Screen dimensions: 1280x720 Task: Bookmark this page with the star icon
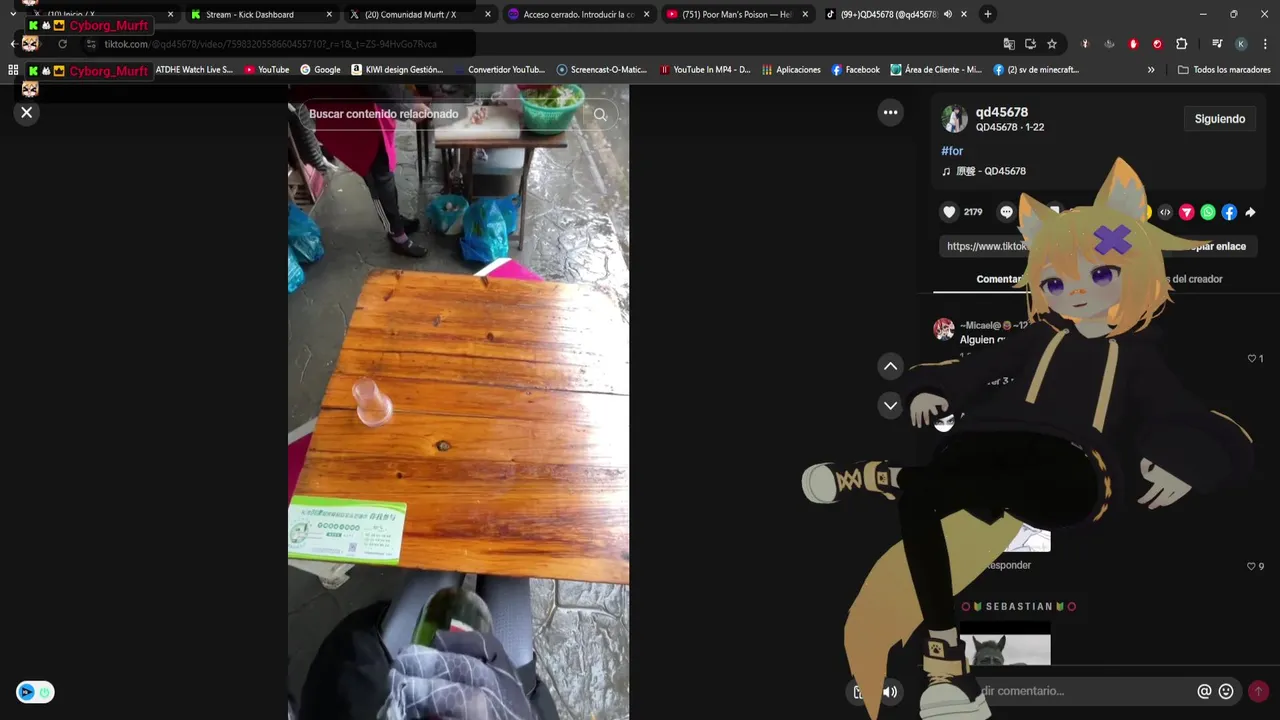pyautogui.click(x=1052, y=44)
